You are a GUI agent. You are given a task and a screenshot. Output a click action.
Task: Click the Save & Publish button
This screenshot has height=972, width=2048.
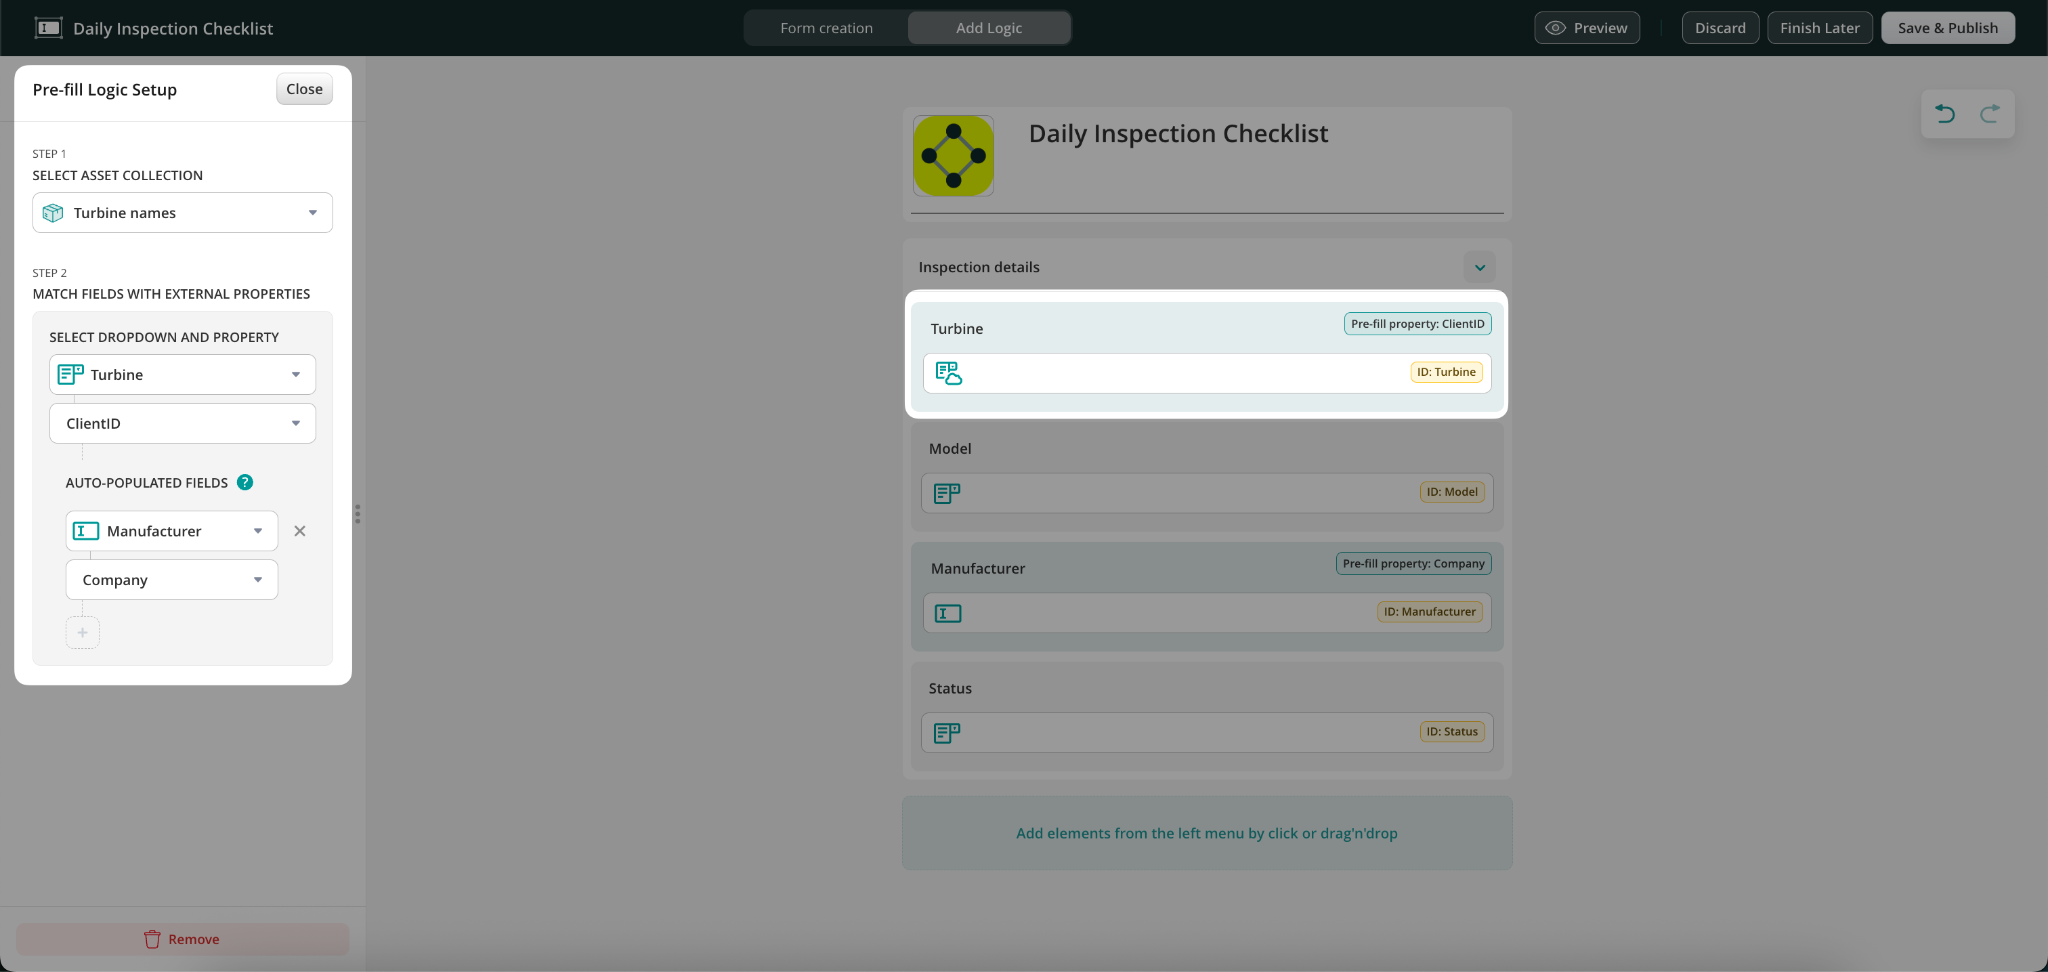click(1947, 28)
